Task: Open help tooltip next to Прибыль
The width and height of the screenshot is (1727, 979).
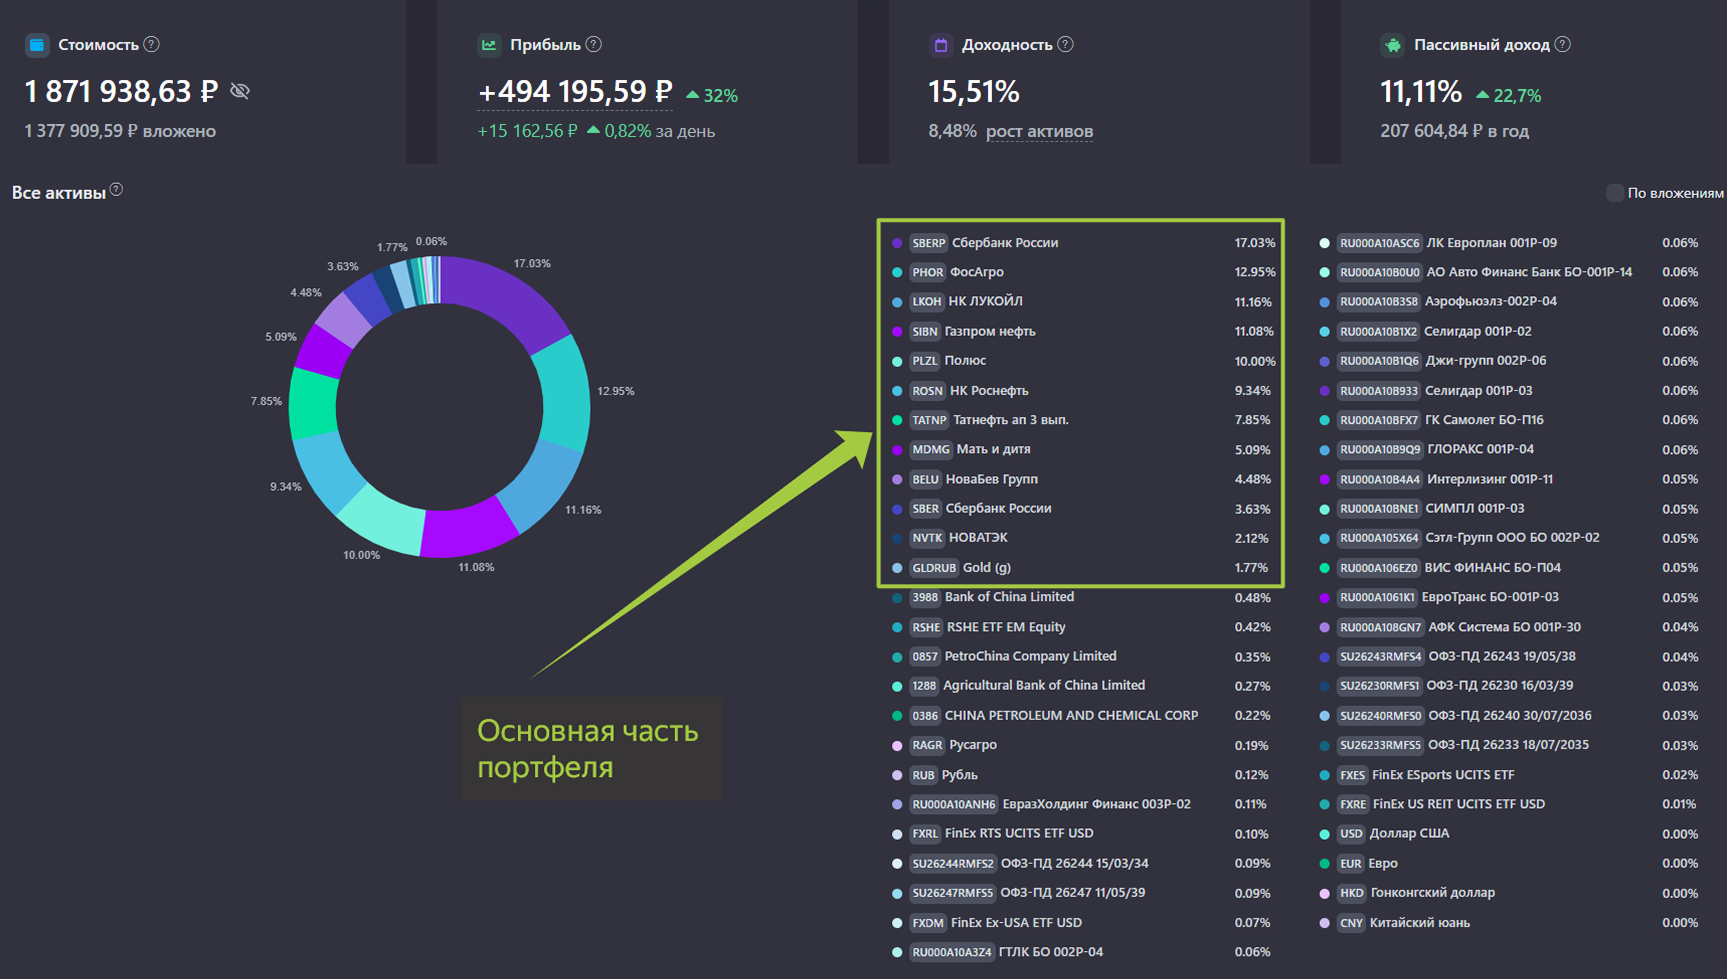Action: 594,44
